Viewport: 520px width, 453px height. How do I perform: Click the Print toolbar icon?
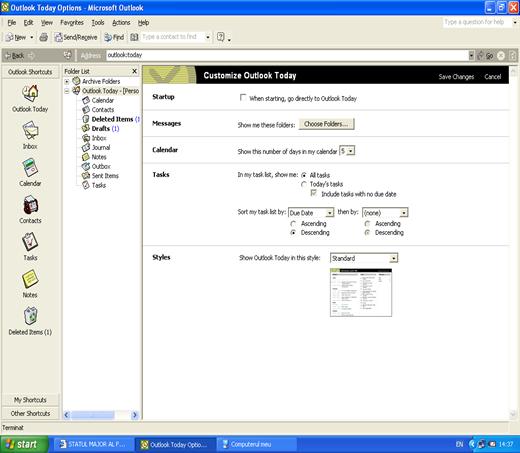44,37
